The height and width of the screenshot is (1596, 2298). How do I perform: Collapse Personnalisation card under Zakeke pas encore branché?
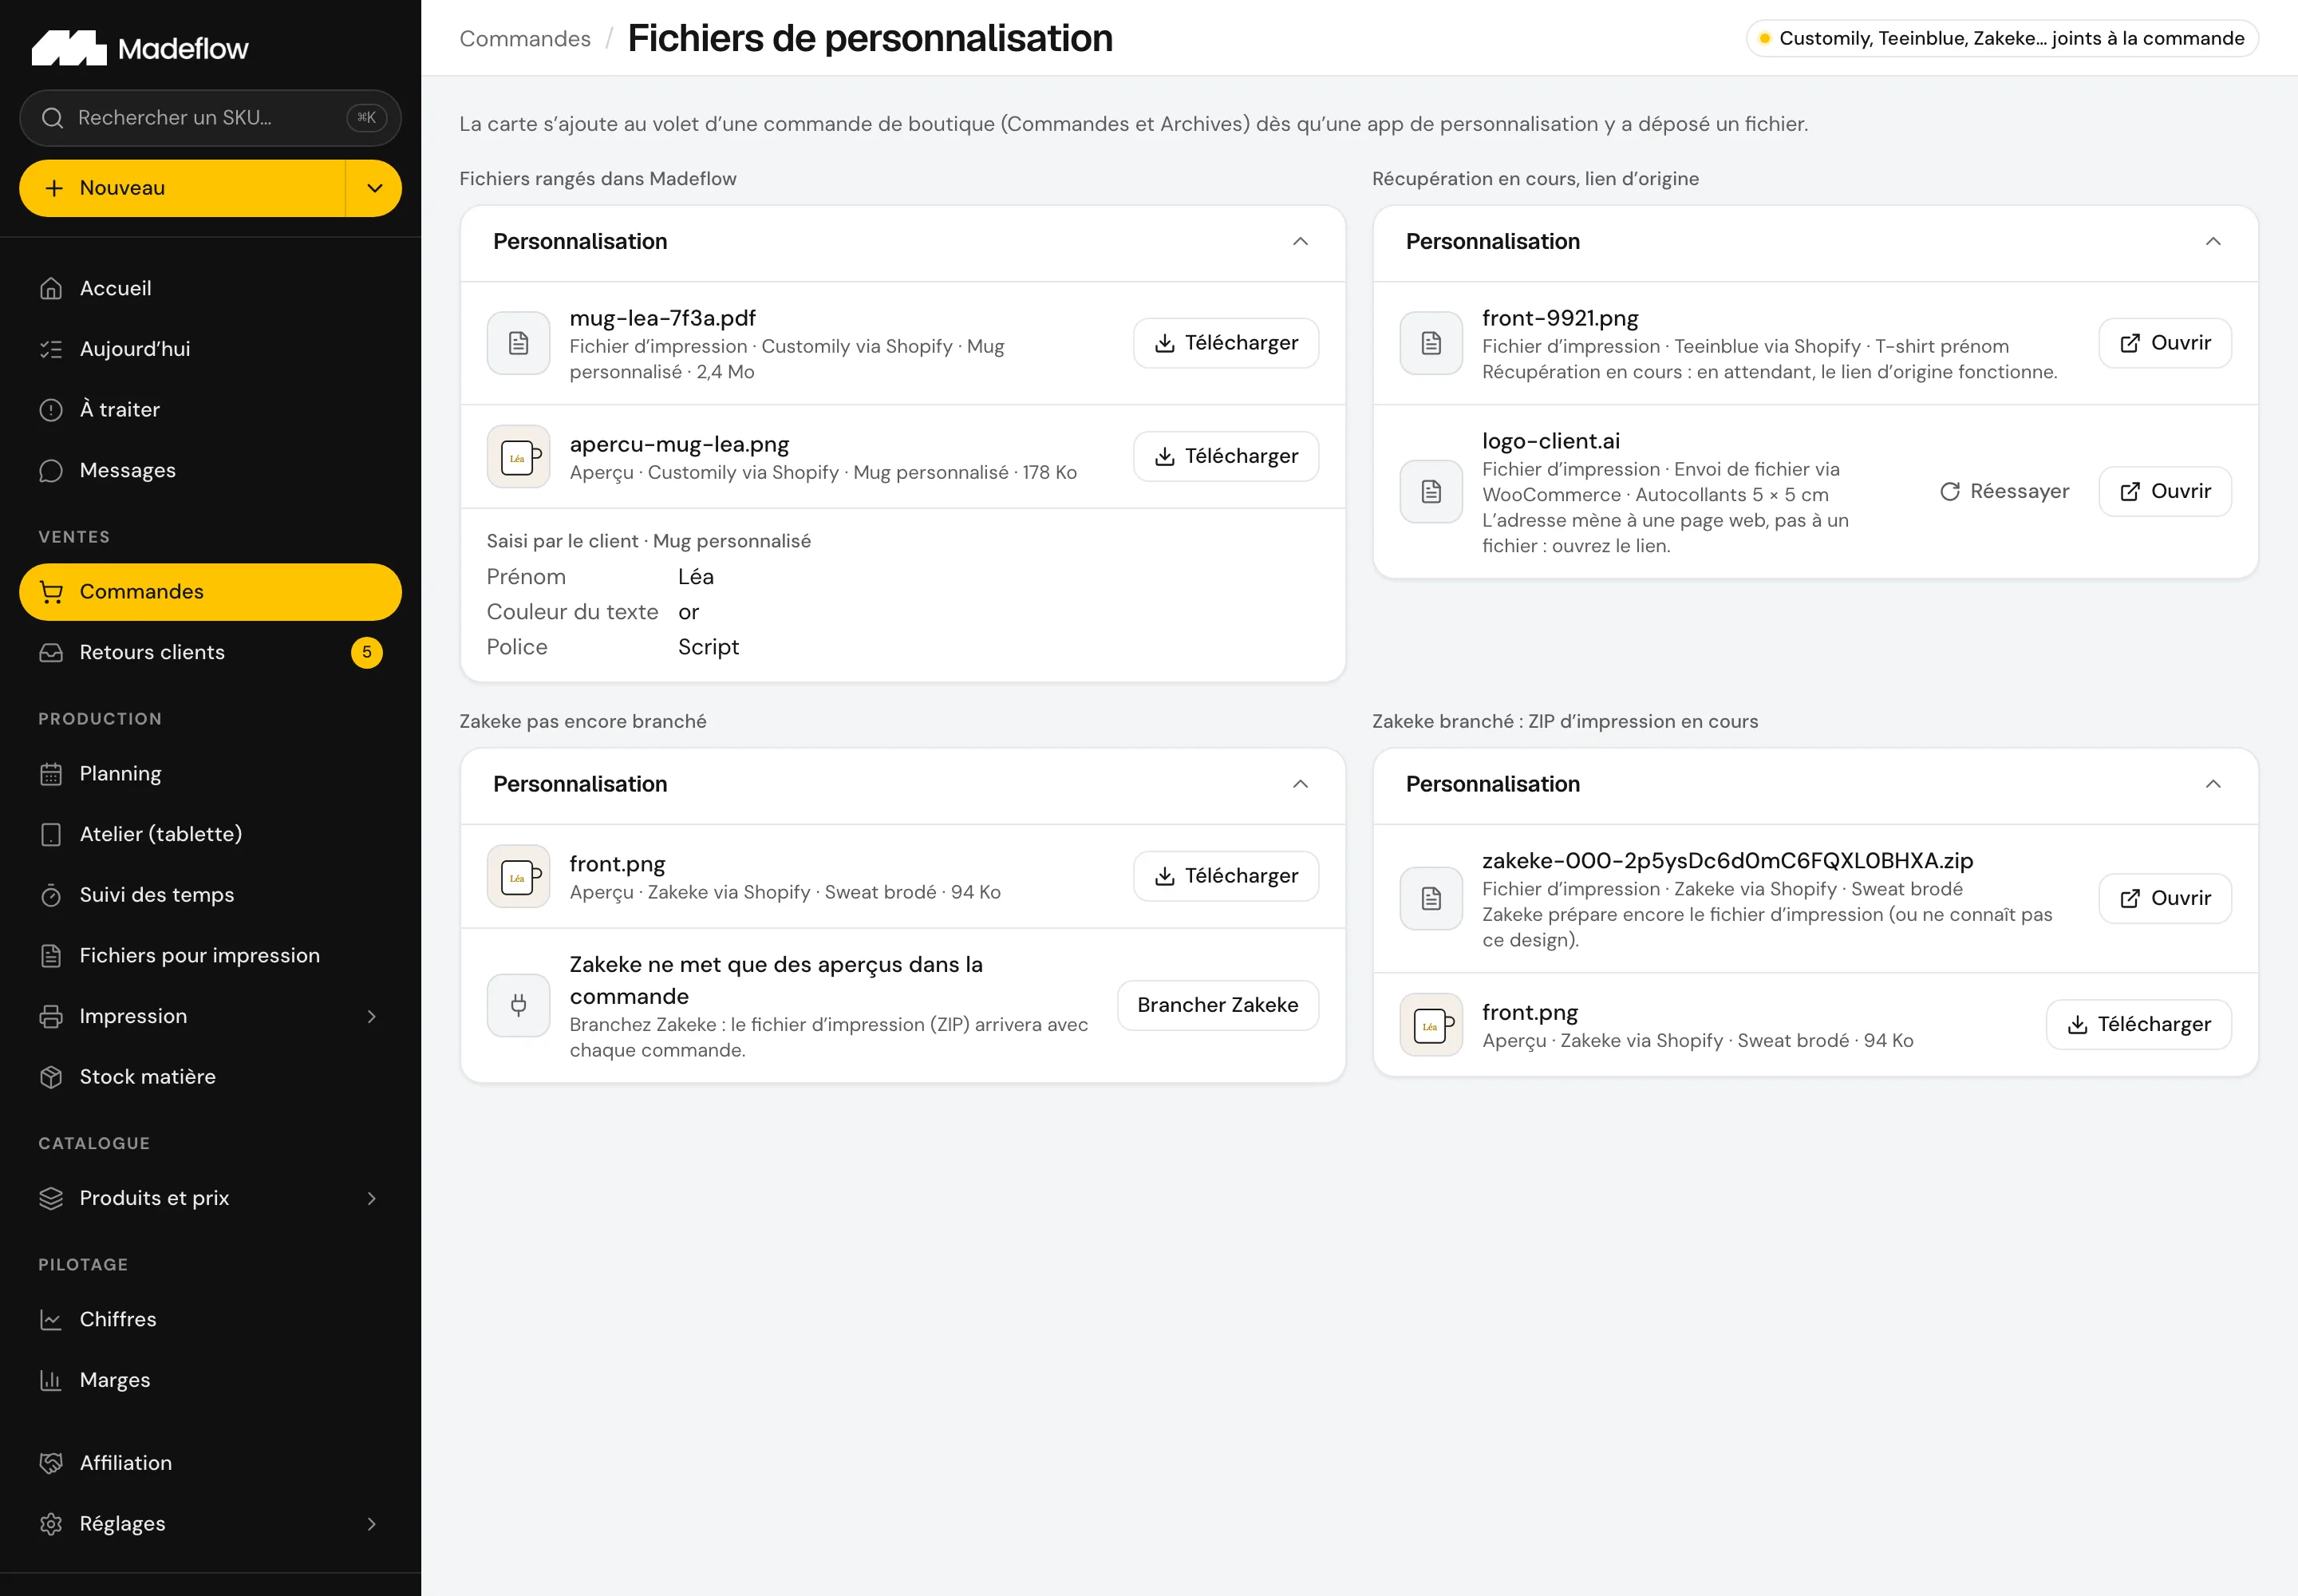(x=1300, y=784)
